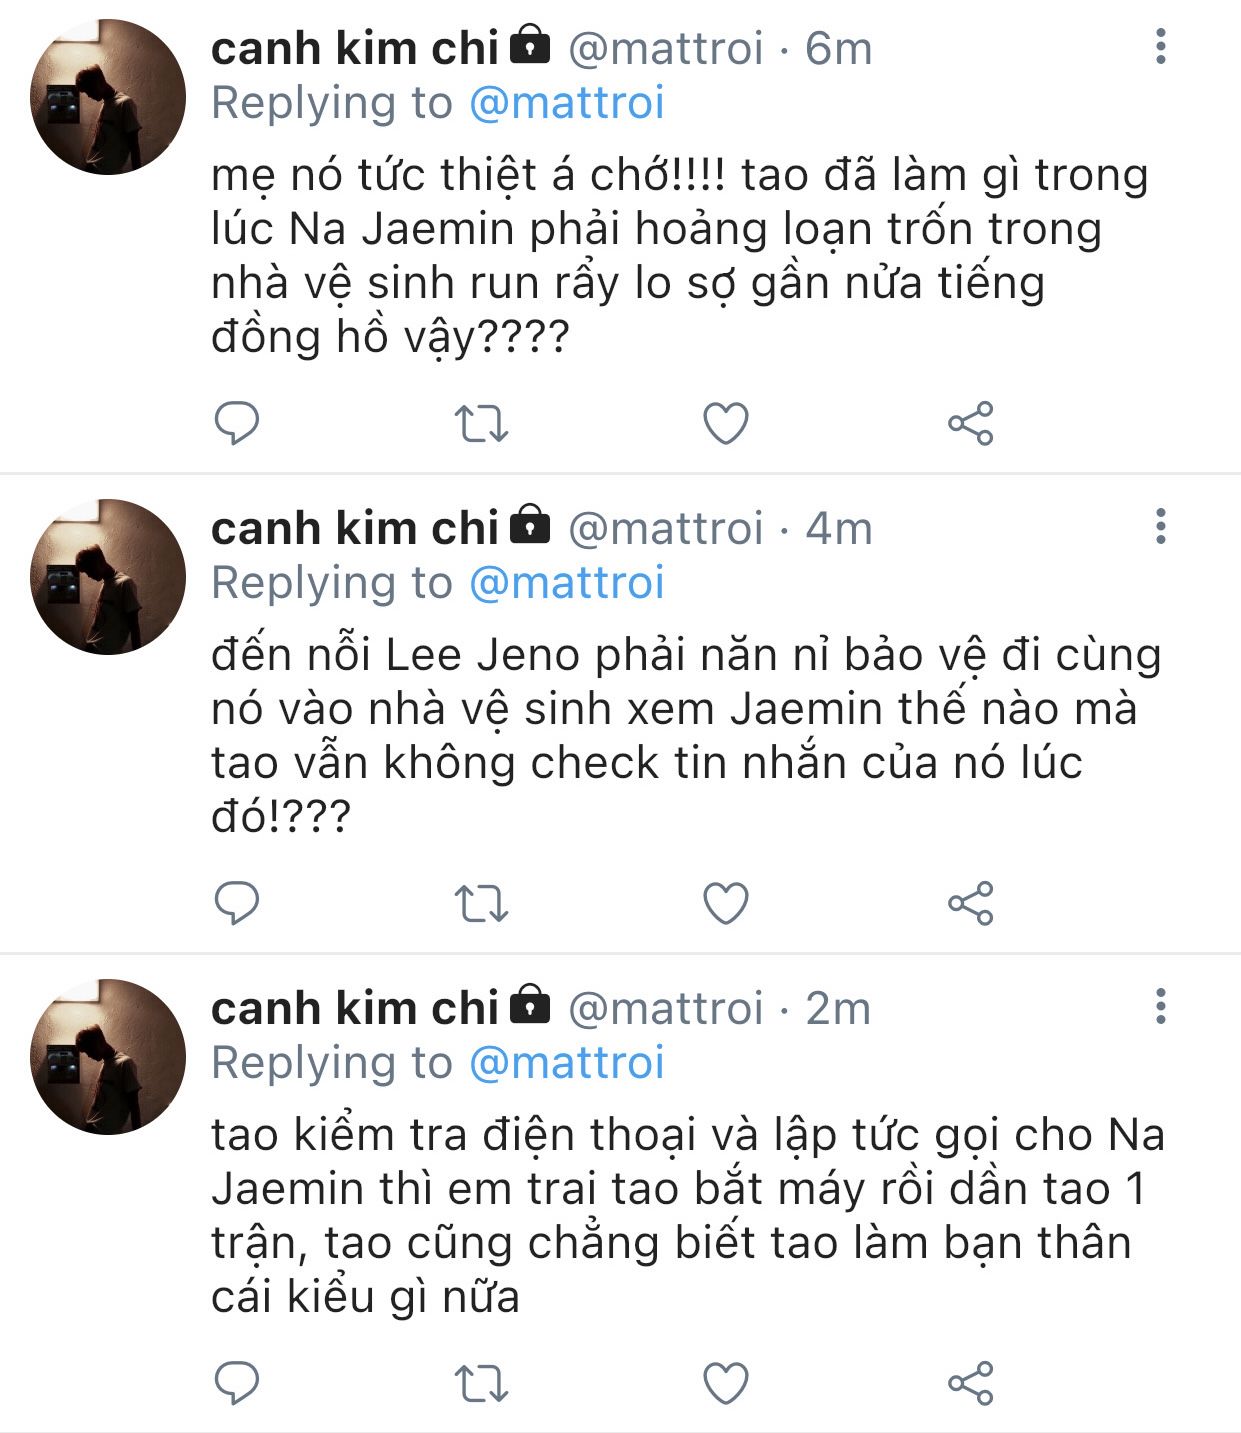Open @mattroi link in 2m tweet's reply line
Screen dimensions: 1241x1433
coord(567,1063)
